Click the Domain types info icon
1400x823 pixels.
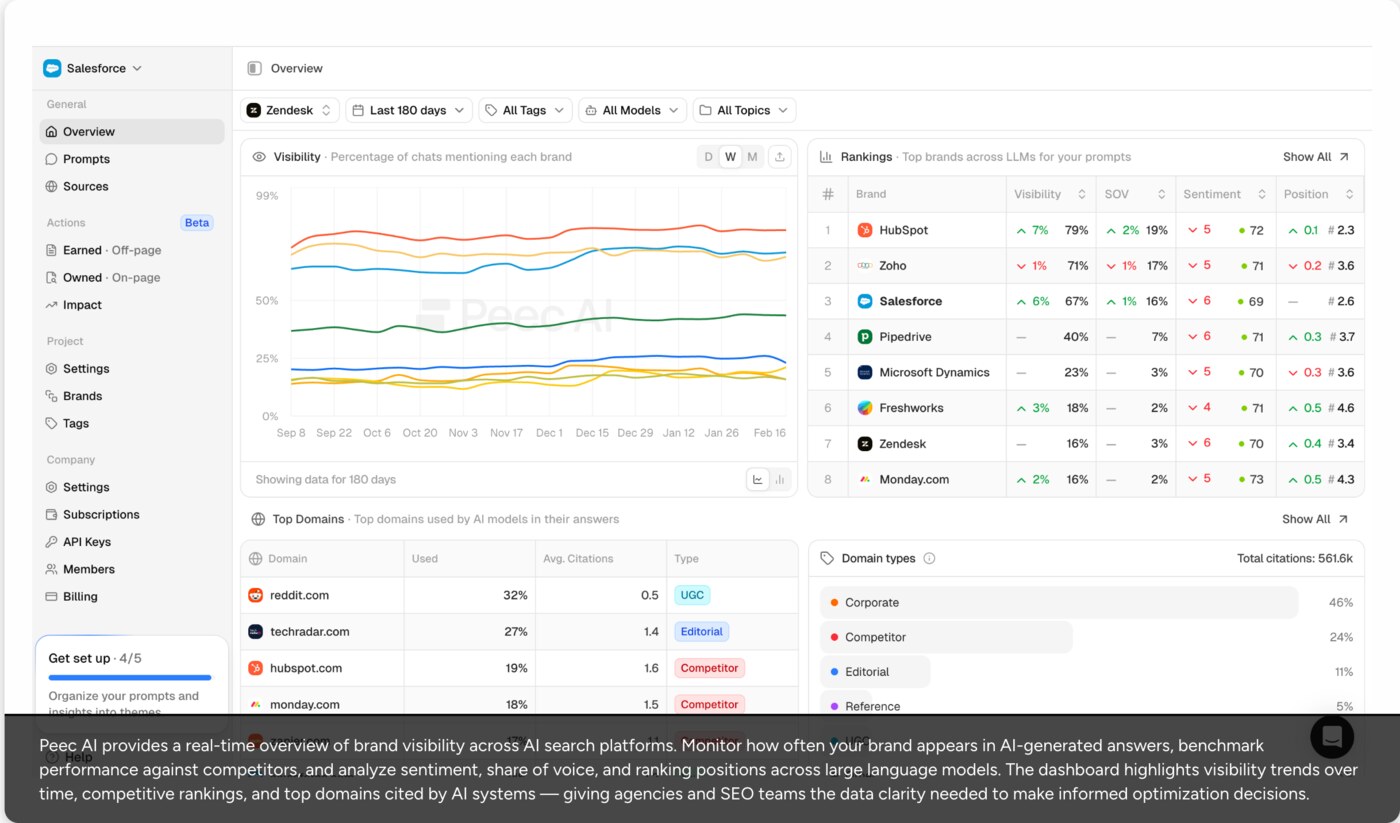[929, 558]
